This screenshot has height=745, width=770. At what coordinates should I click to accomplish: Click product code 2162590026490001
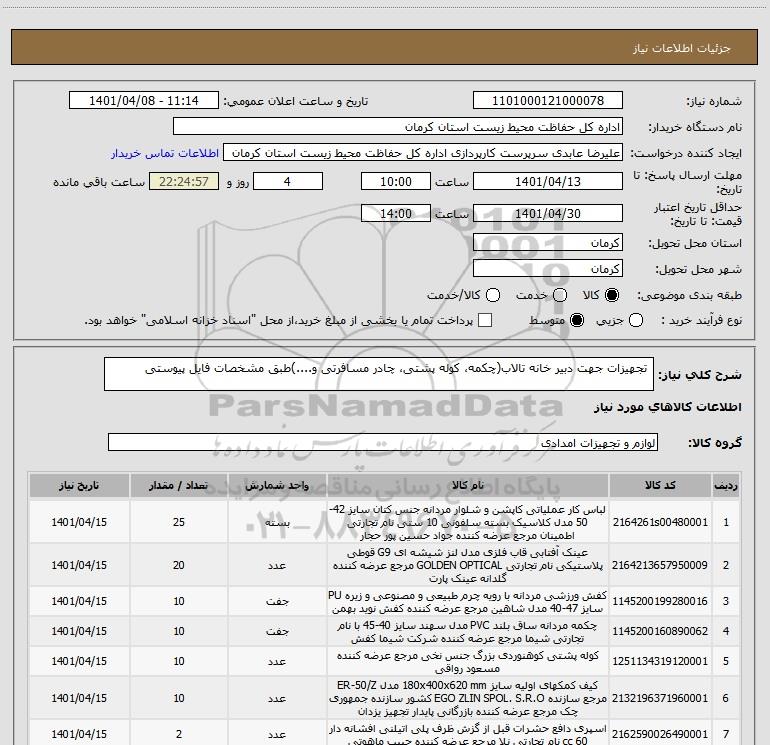coord(660,734)
